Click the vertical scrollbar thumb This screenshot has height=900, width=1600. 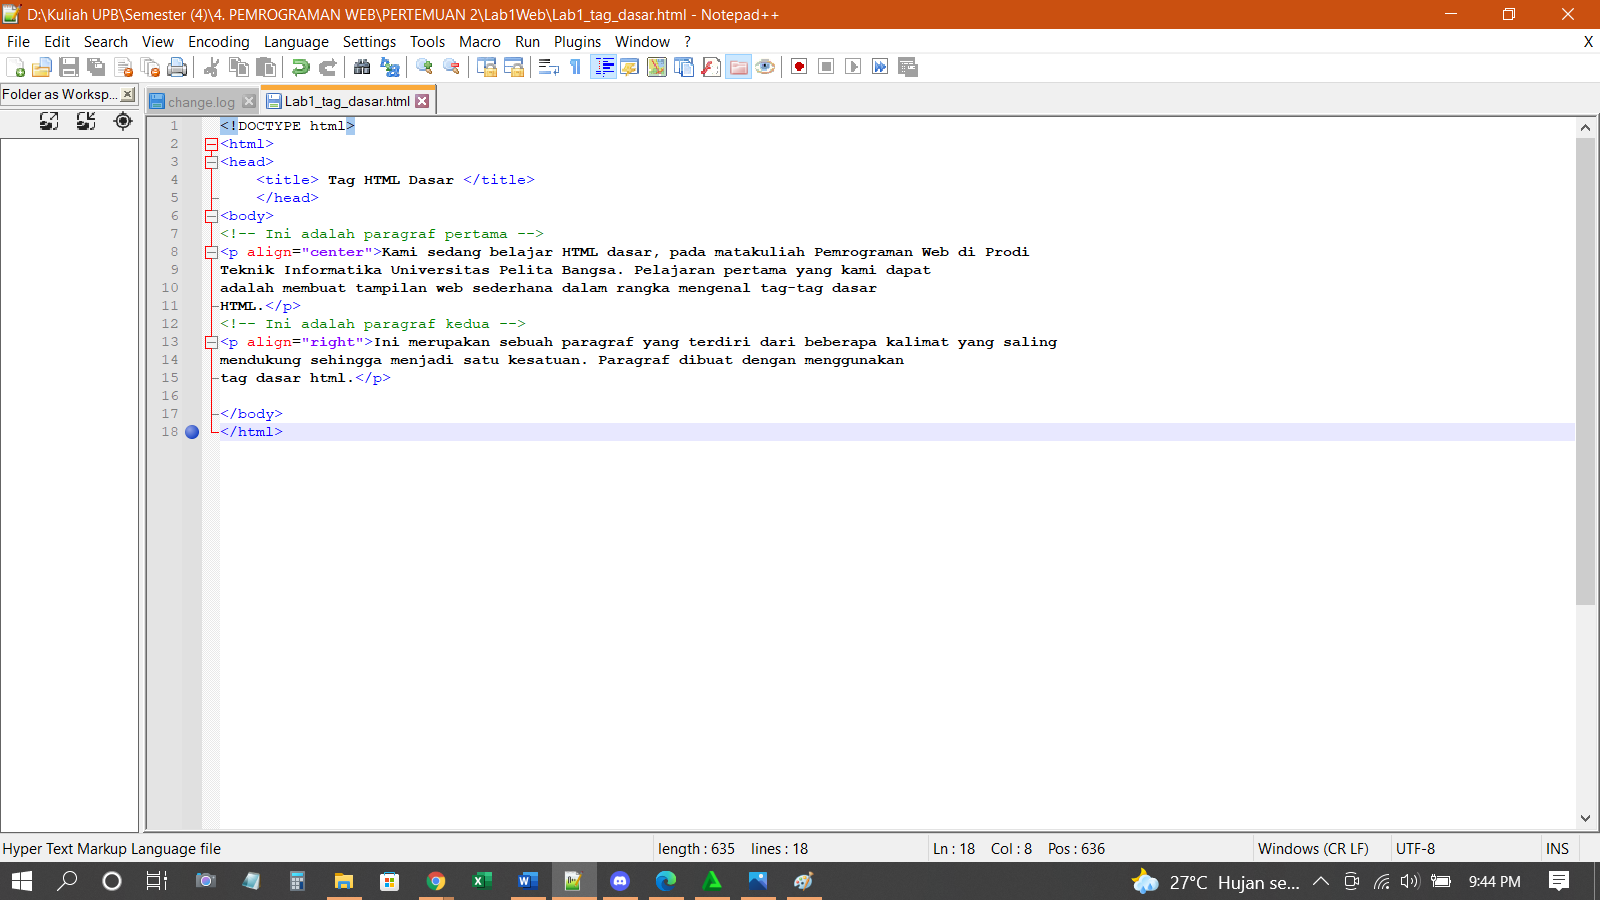pos(1585,371)
